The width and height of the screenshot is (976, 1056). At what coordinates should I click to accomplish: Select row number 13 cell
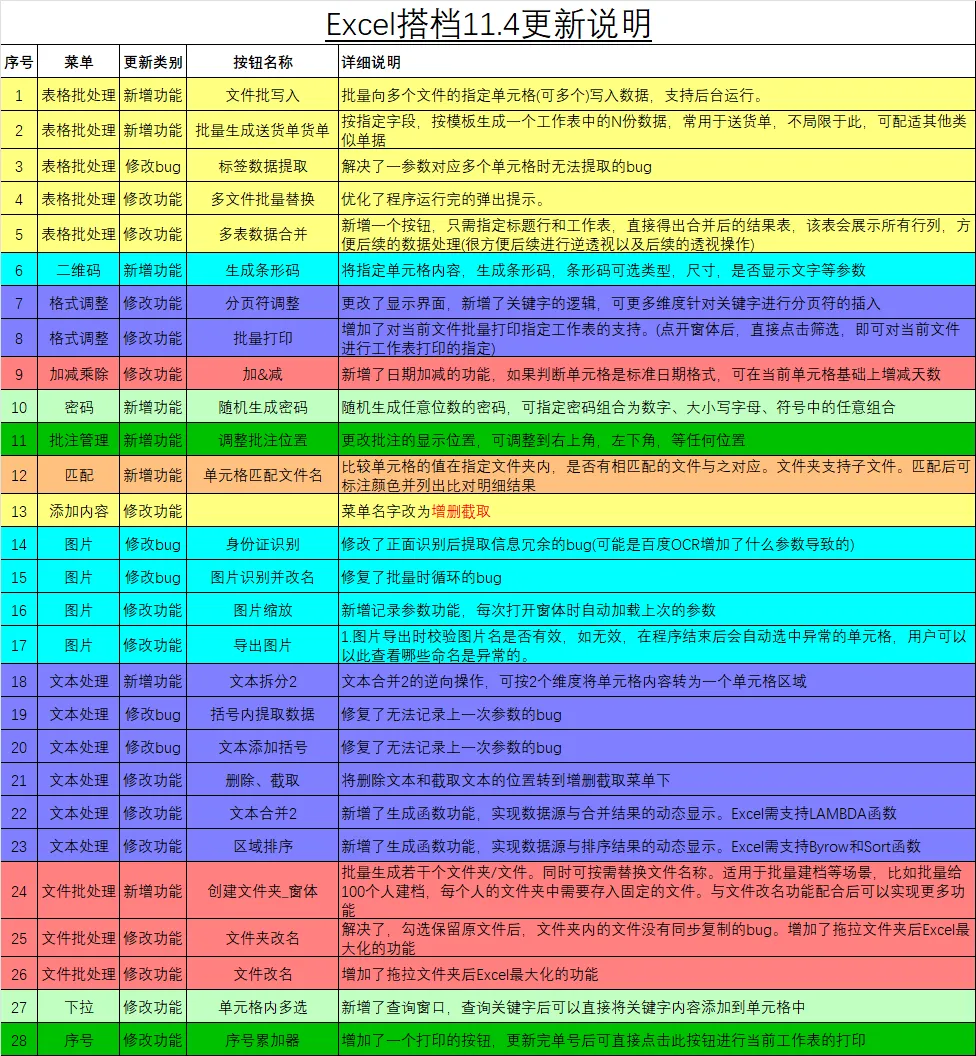19,510
